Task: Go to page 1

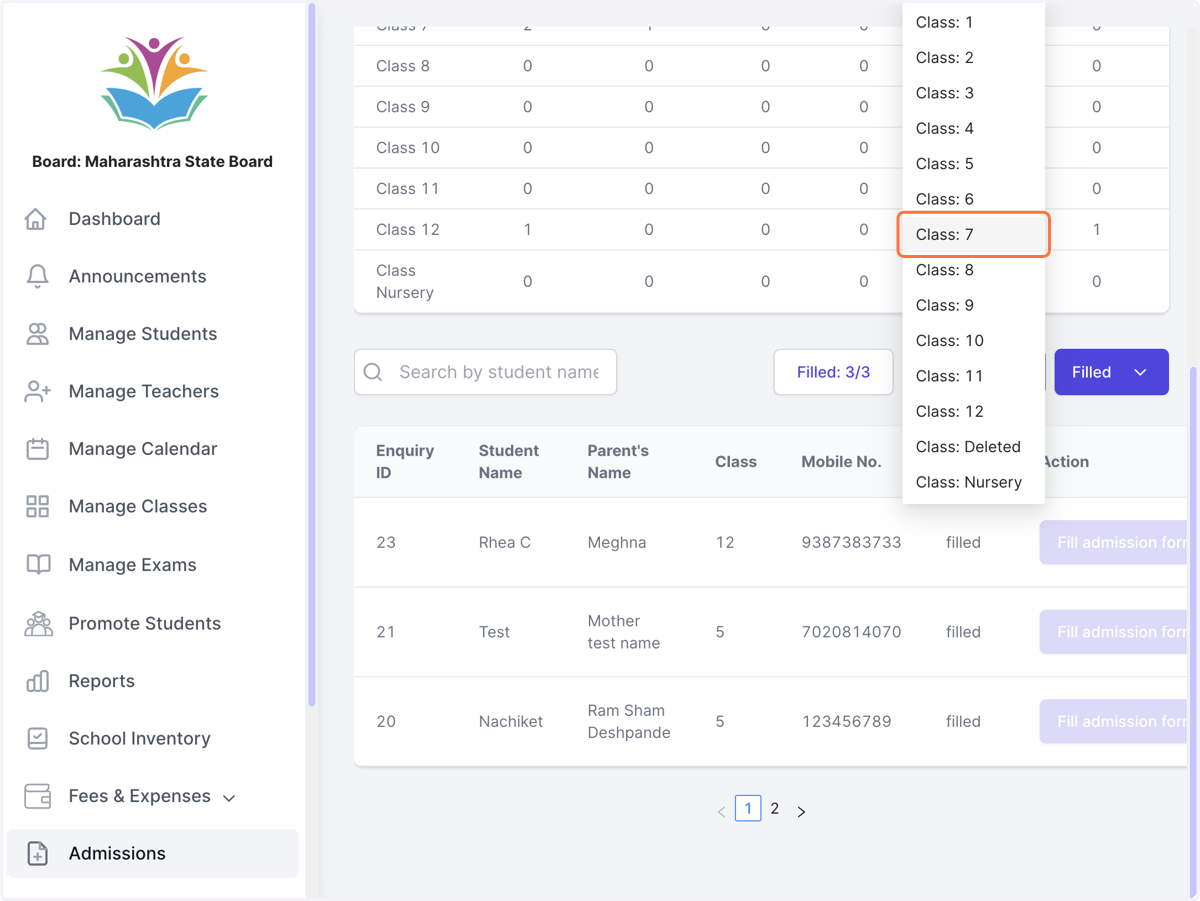Action: (748, 808)
